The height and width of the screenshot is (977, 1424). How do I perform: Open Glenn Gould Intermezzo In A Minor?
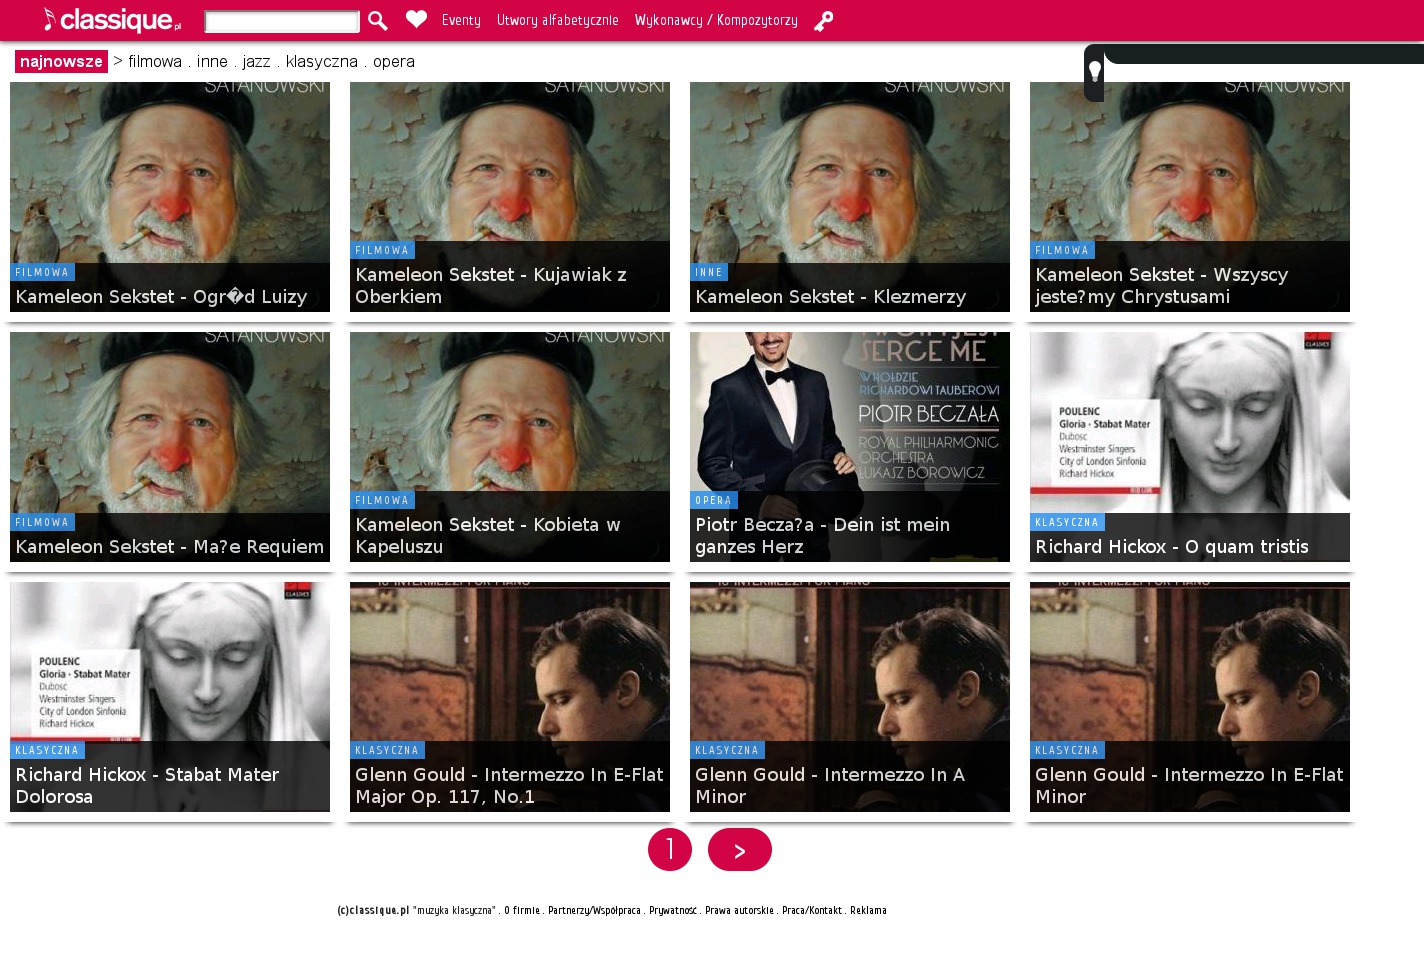click(x=849, y=697)
